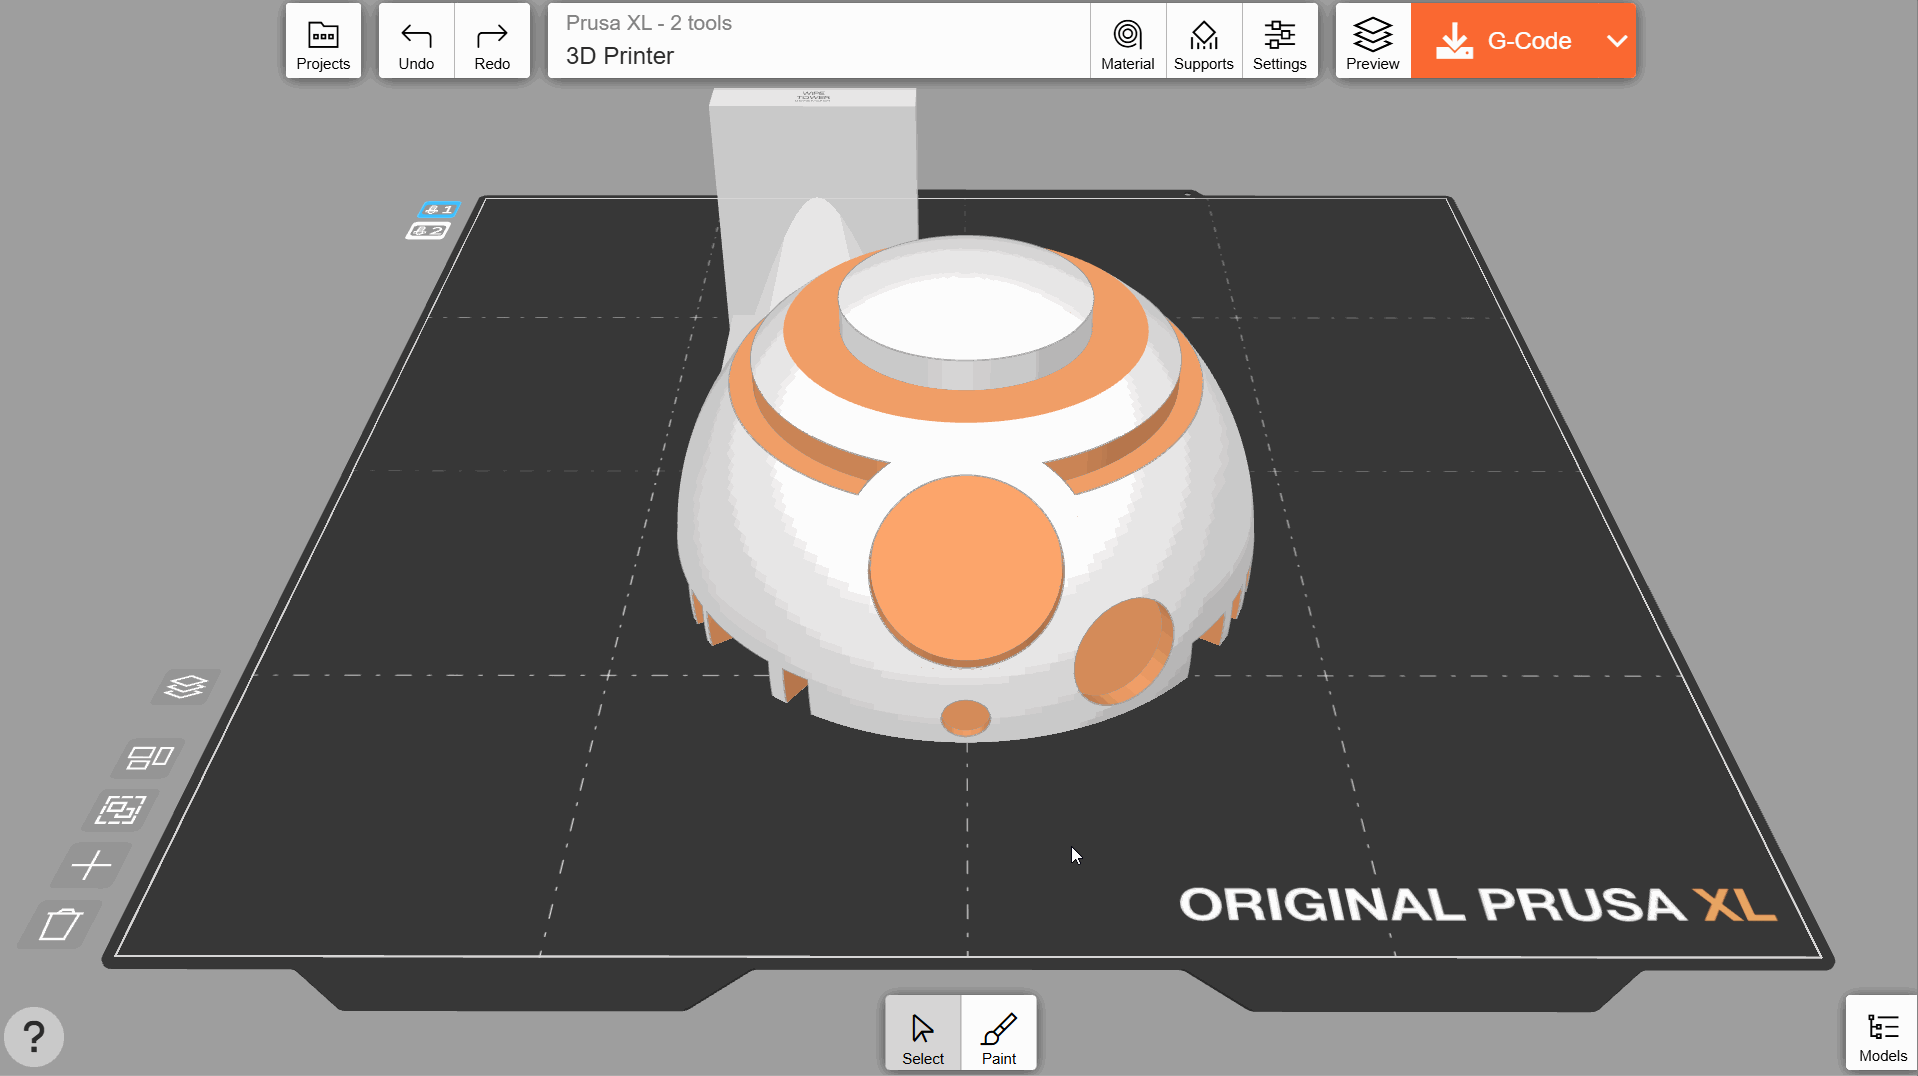This screenshot has width=1918, height=1076.
Task: Expand the Models list panel
Action: 1881,1034
